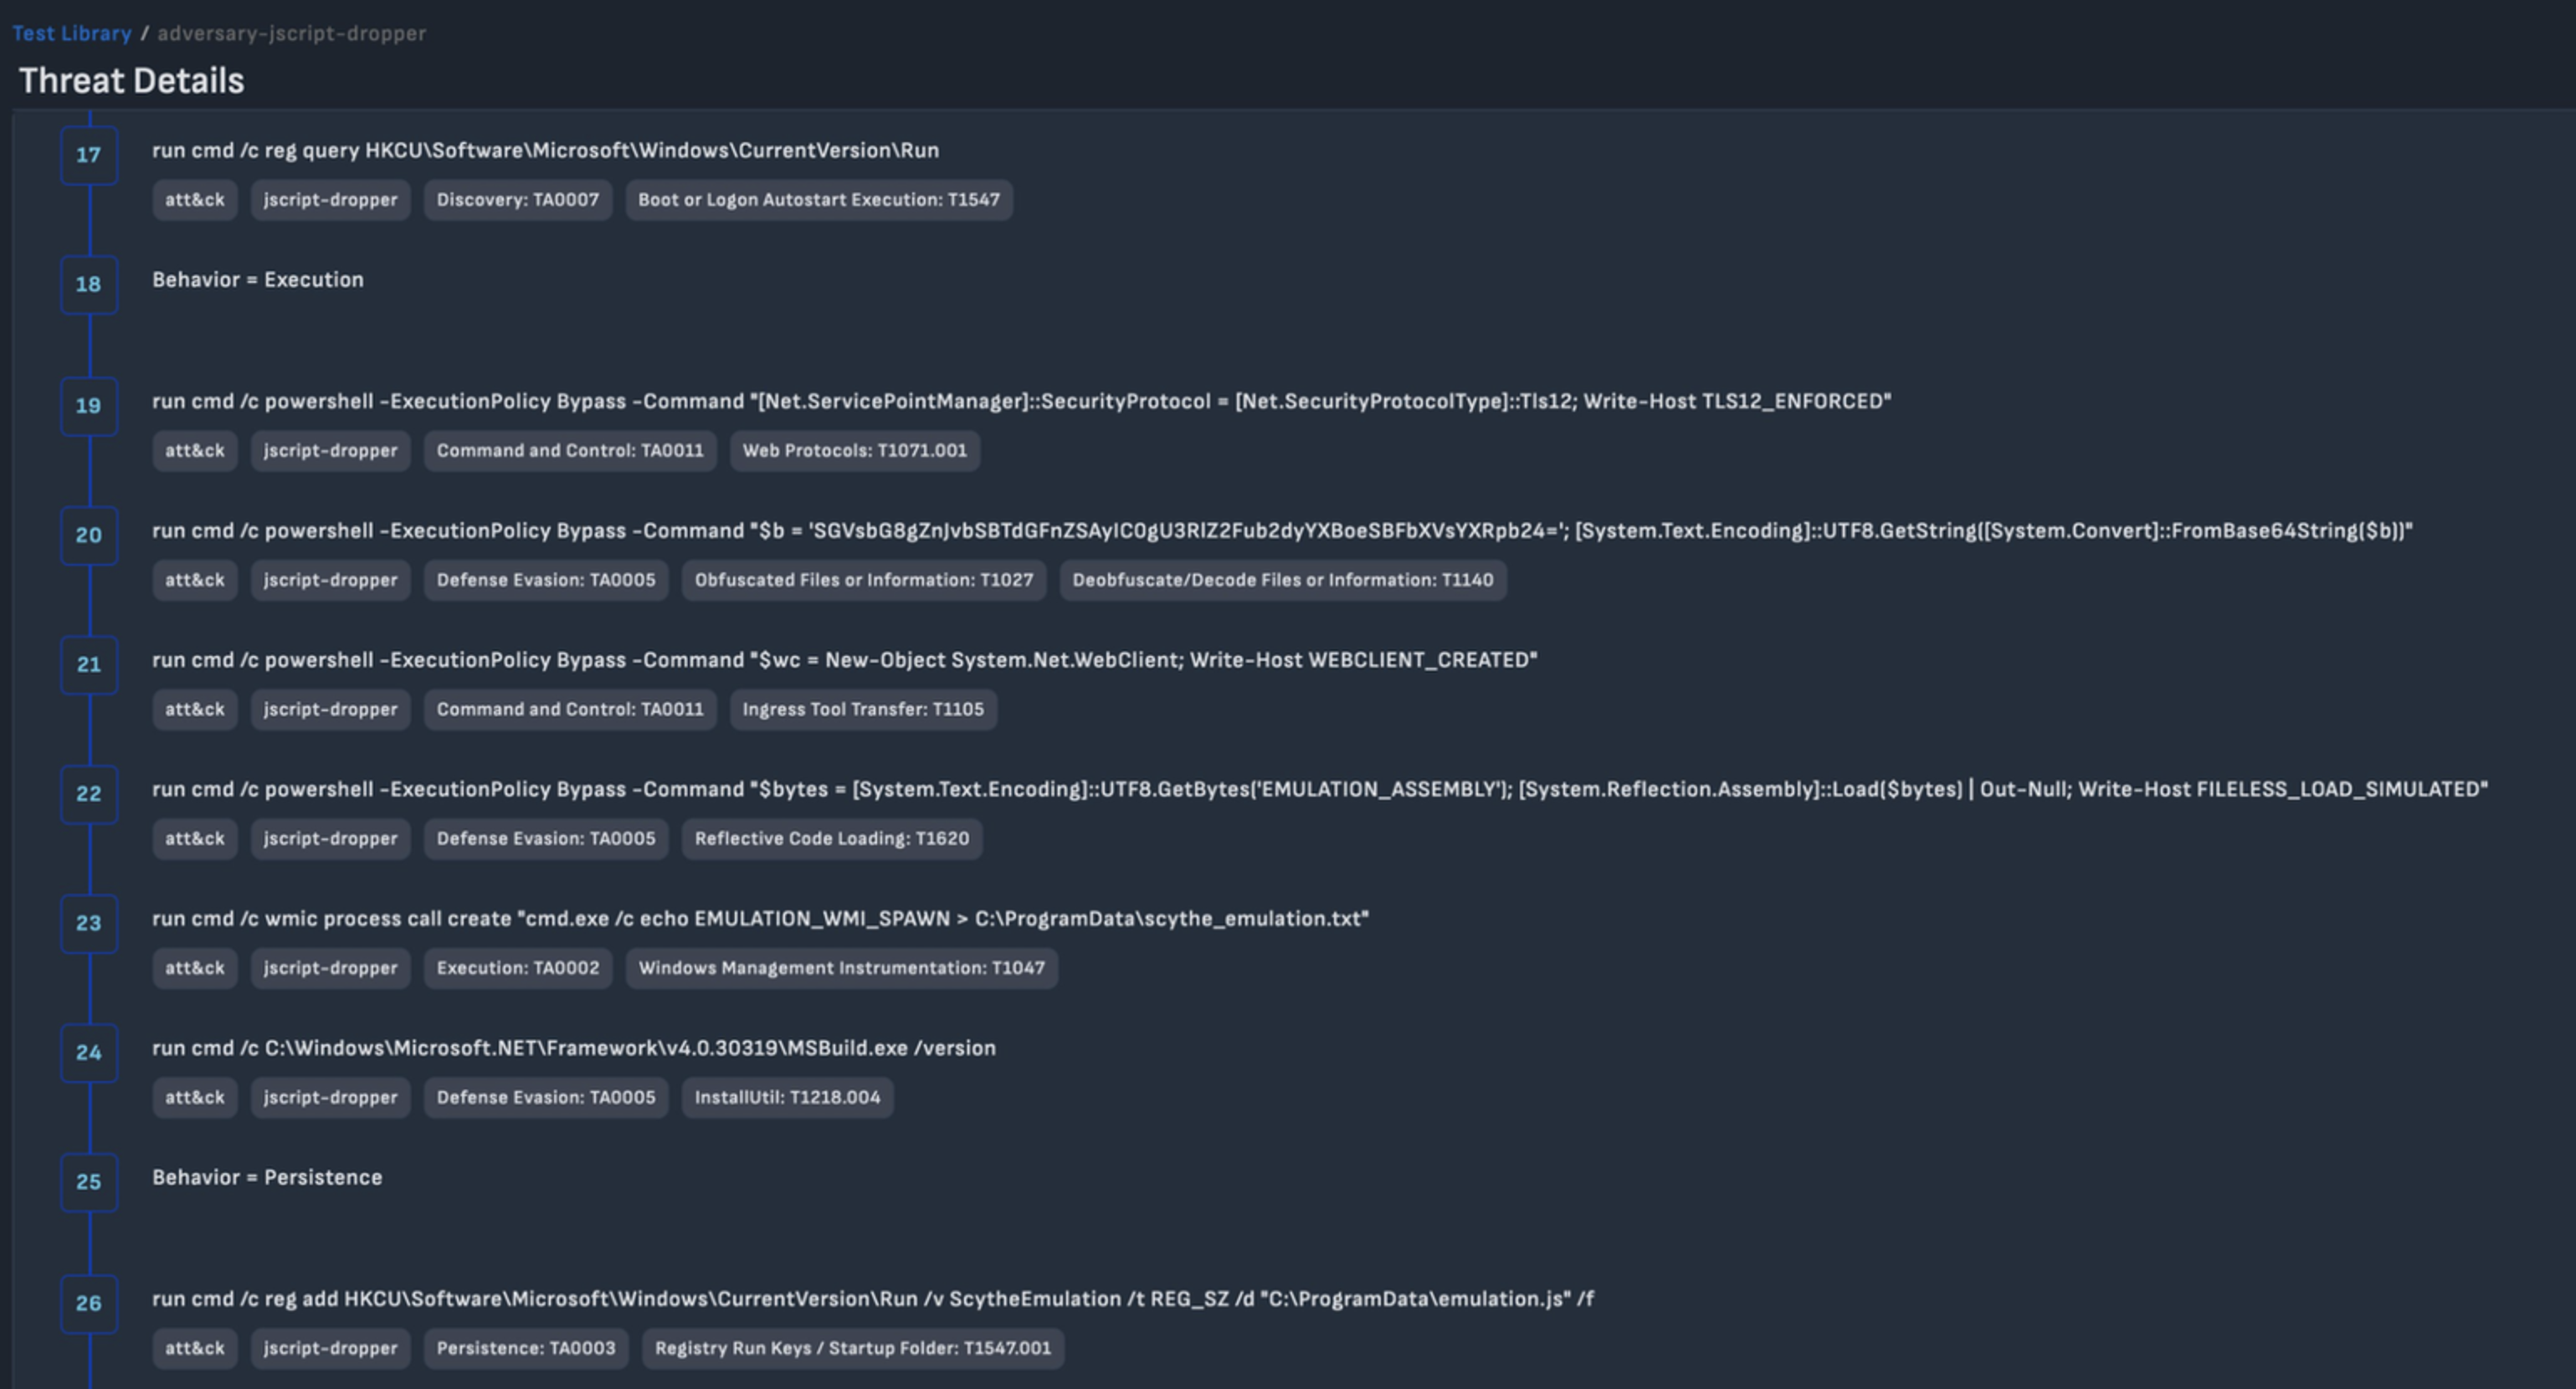Click step 17 timeline marker
The width and height of the screenshot is (2576, 1389).
(89, 155)
